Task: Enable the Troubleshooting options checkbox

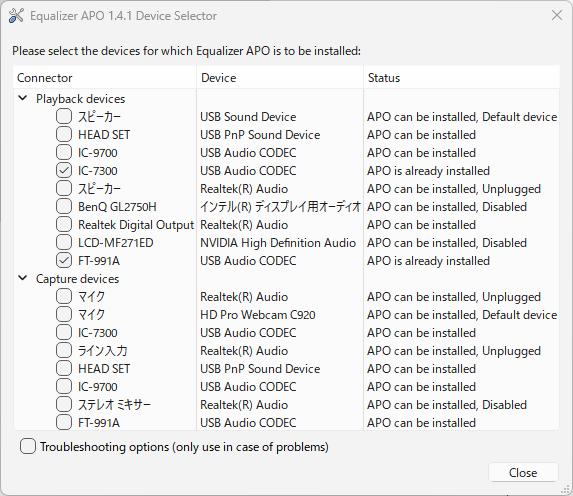Action: (x=28, y=446)
